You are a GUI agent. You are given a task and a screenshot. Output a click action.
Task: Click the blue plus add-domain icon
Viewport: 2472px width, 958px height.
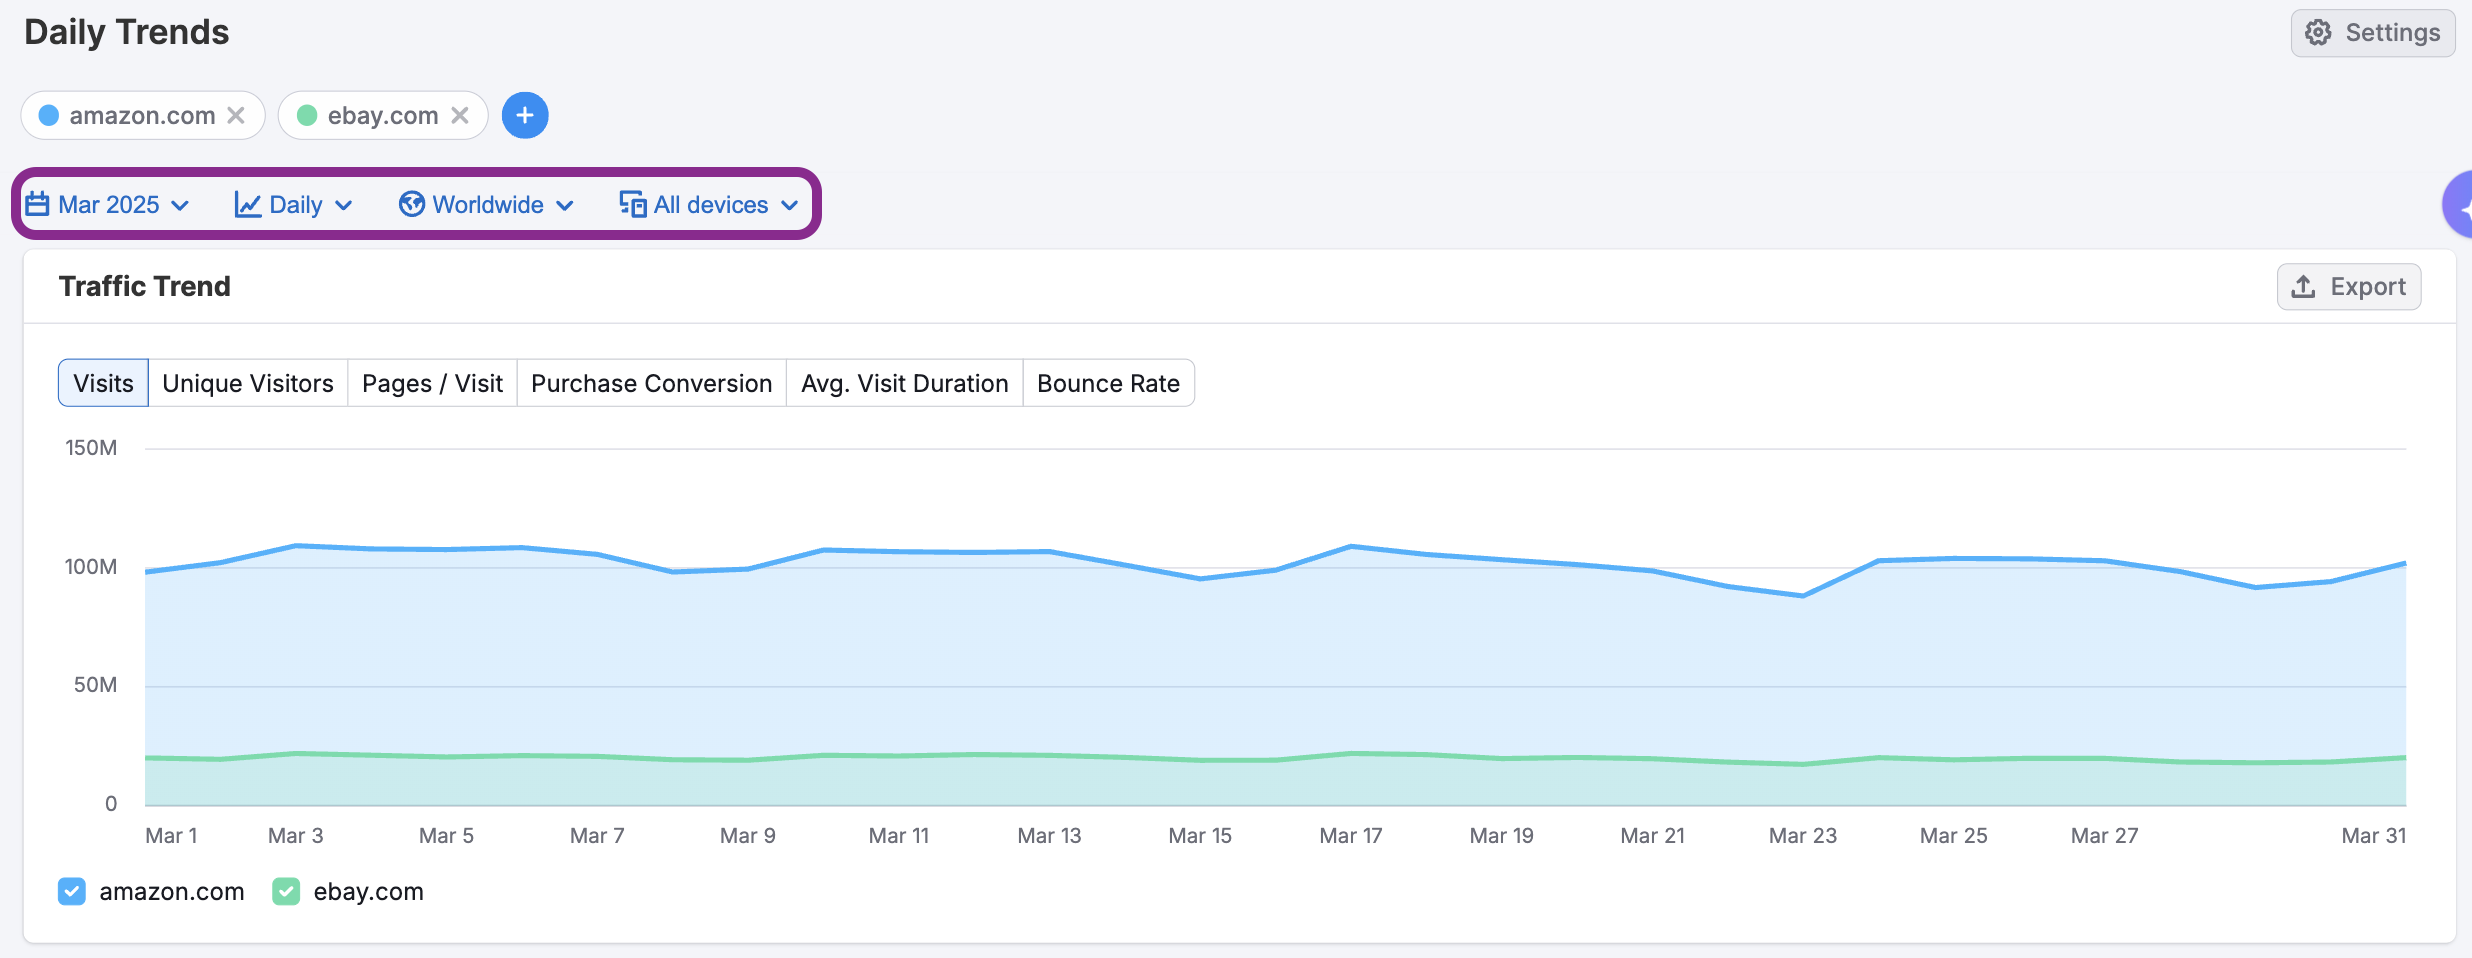[525, 116]
